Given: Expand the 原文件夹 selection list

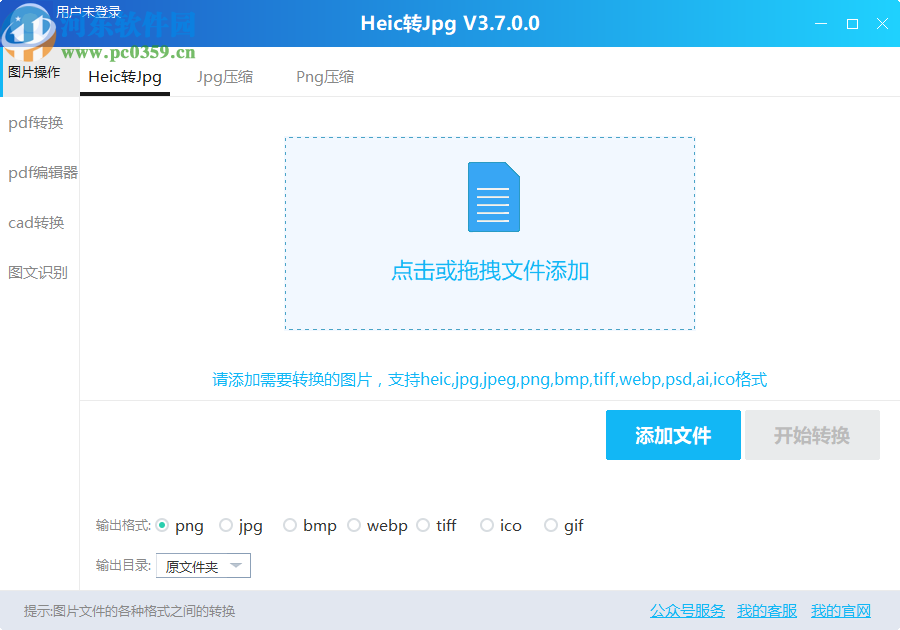Looking at the screenshot, I should point(237,565).
